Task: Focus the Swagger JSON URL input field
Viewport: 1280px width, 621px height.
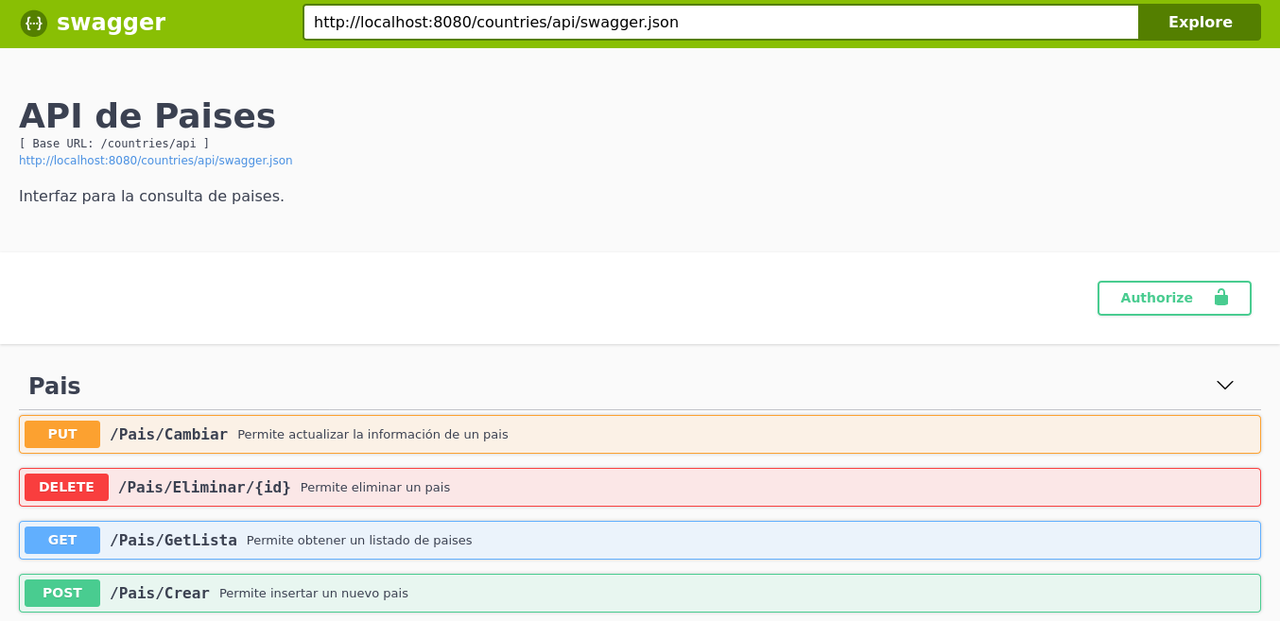Action: pyautogui.click(x=720, y=22)
